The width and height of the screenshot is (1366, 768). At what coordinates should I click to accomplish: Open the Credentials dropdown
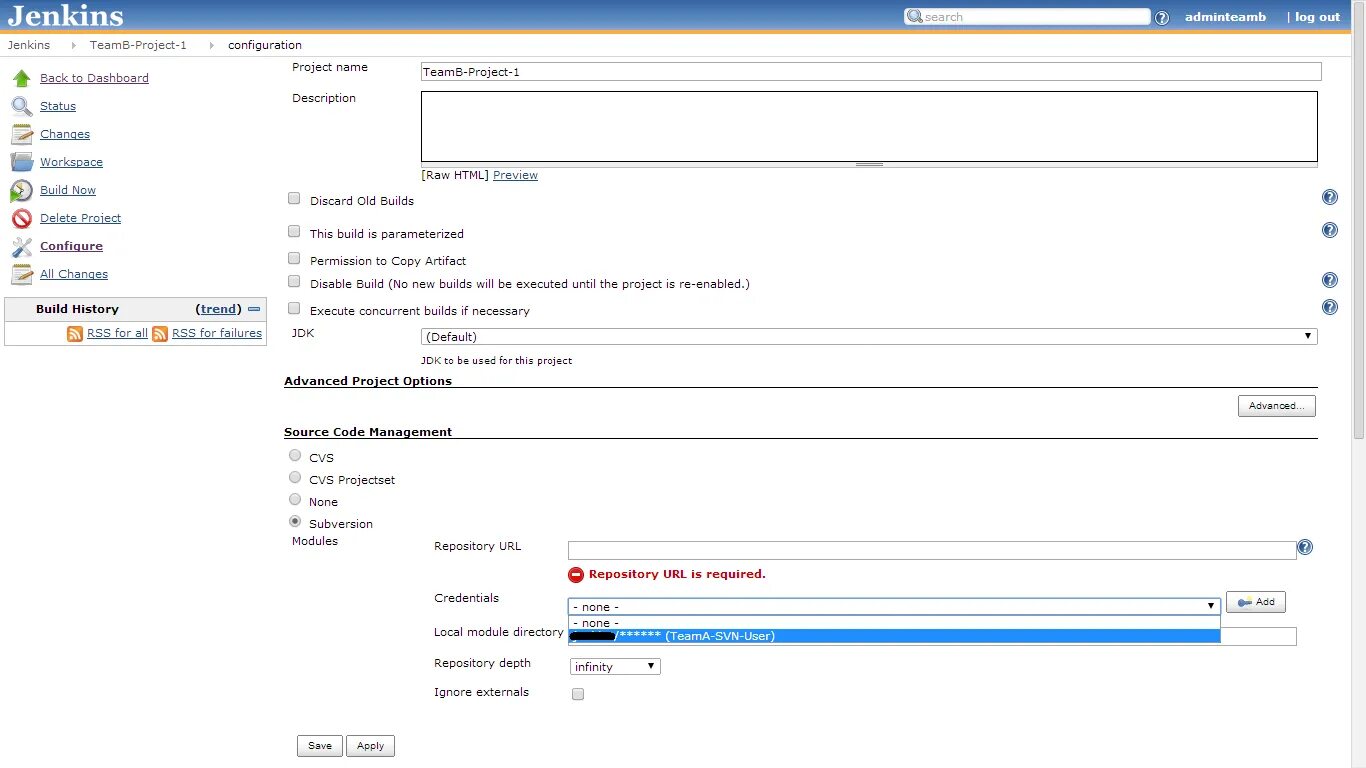coord(894,606)
